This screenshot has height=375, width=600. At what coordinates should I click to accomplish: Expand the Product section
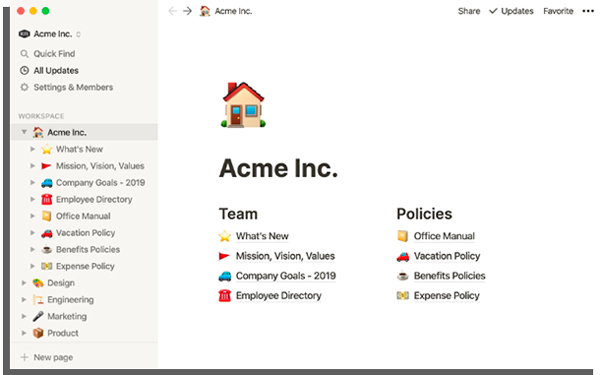(x=24, y=333)
